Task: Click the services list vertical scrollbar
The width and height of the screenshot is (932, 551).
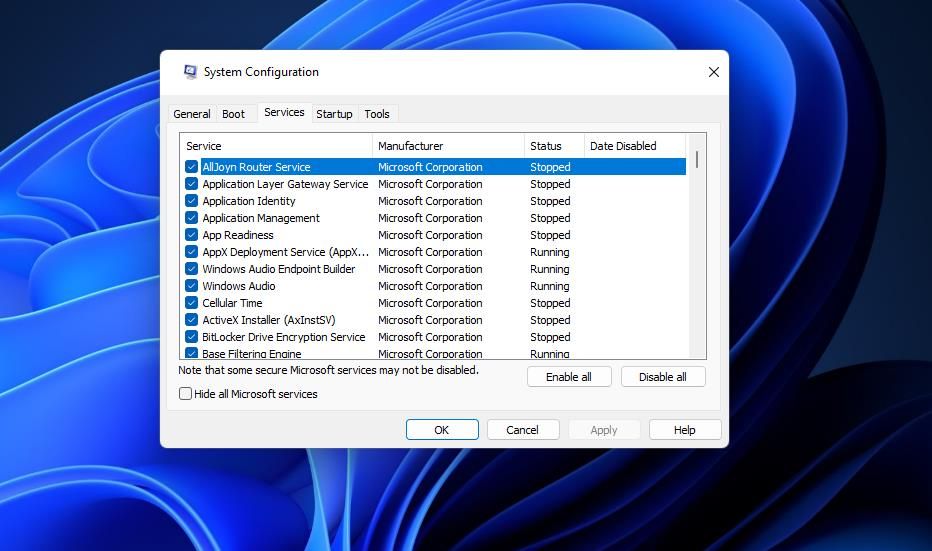Action: click(x=697, y=250)
